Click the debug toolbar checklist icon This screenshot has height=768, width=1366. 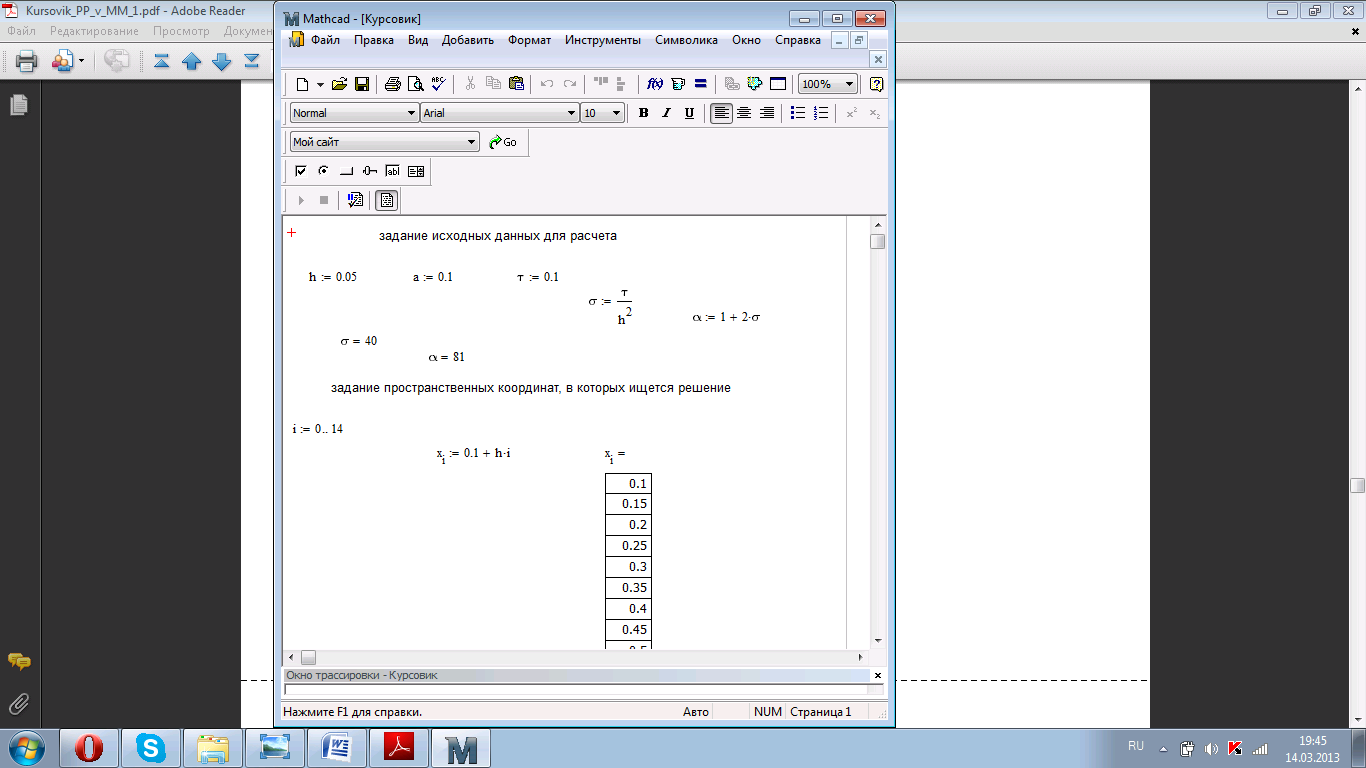click(x=355, y=200)
